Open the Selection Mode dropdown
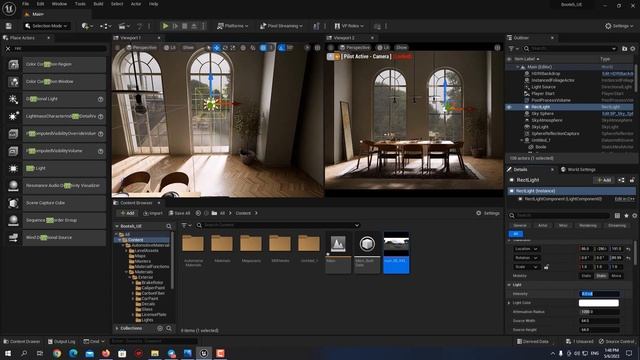The width and height of the screenshot is (640, 360). pos(46,26)
